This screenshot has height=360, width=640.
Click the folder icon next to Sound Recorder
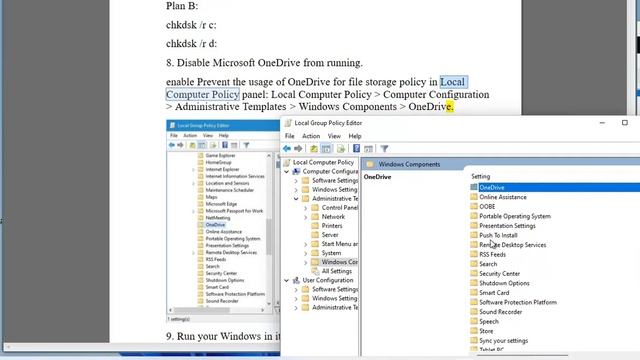[x=473, y=311]
